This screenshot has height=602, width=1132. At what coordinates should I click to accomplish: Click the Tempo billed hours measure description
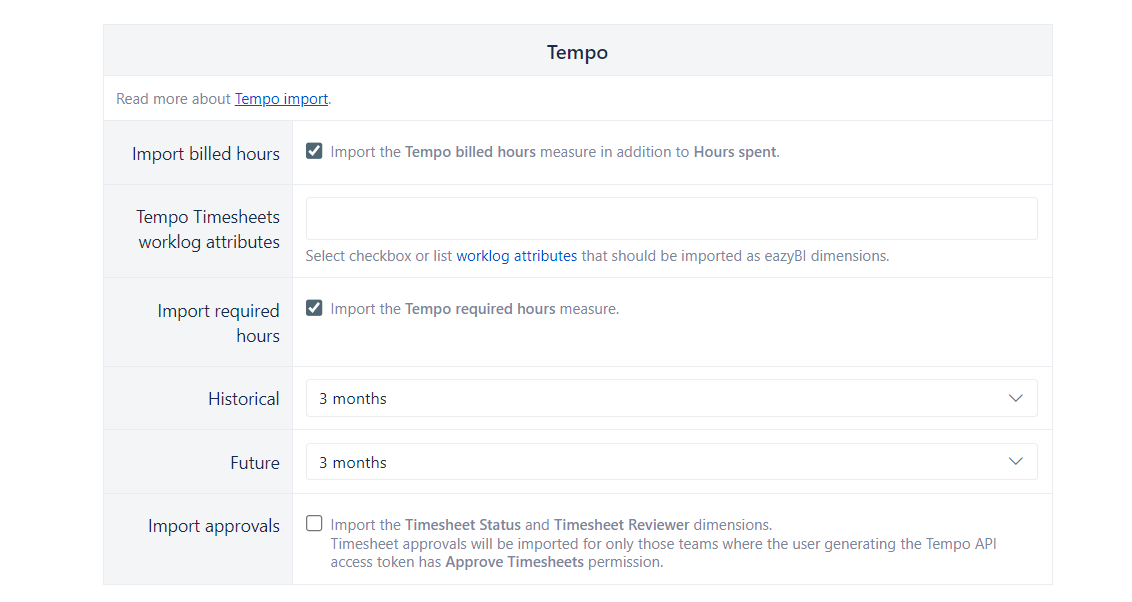(x=555, y=153)
